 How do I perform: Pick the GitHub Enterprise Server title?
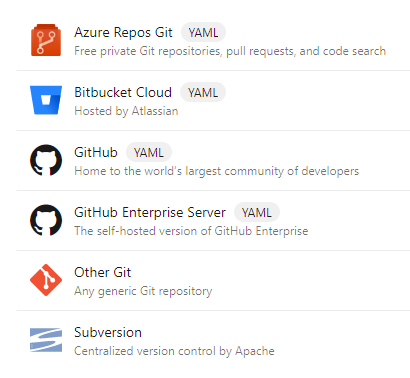[x=150, y=212]
